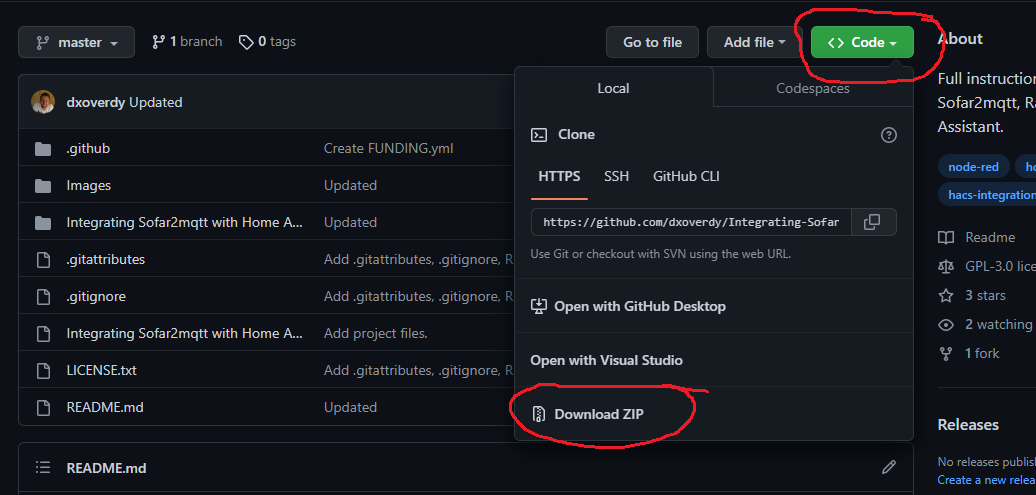1036x495 pixels.
Task: Select the HTTPS clone tab
Action: point(559,176)
